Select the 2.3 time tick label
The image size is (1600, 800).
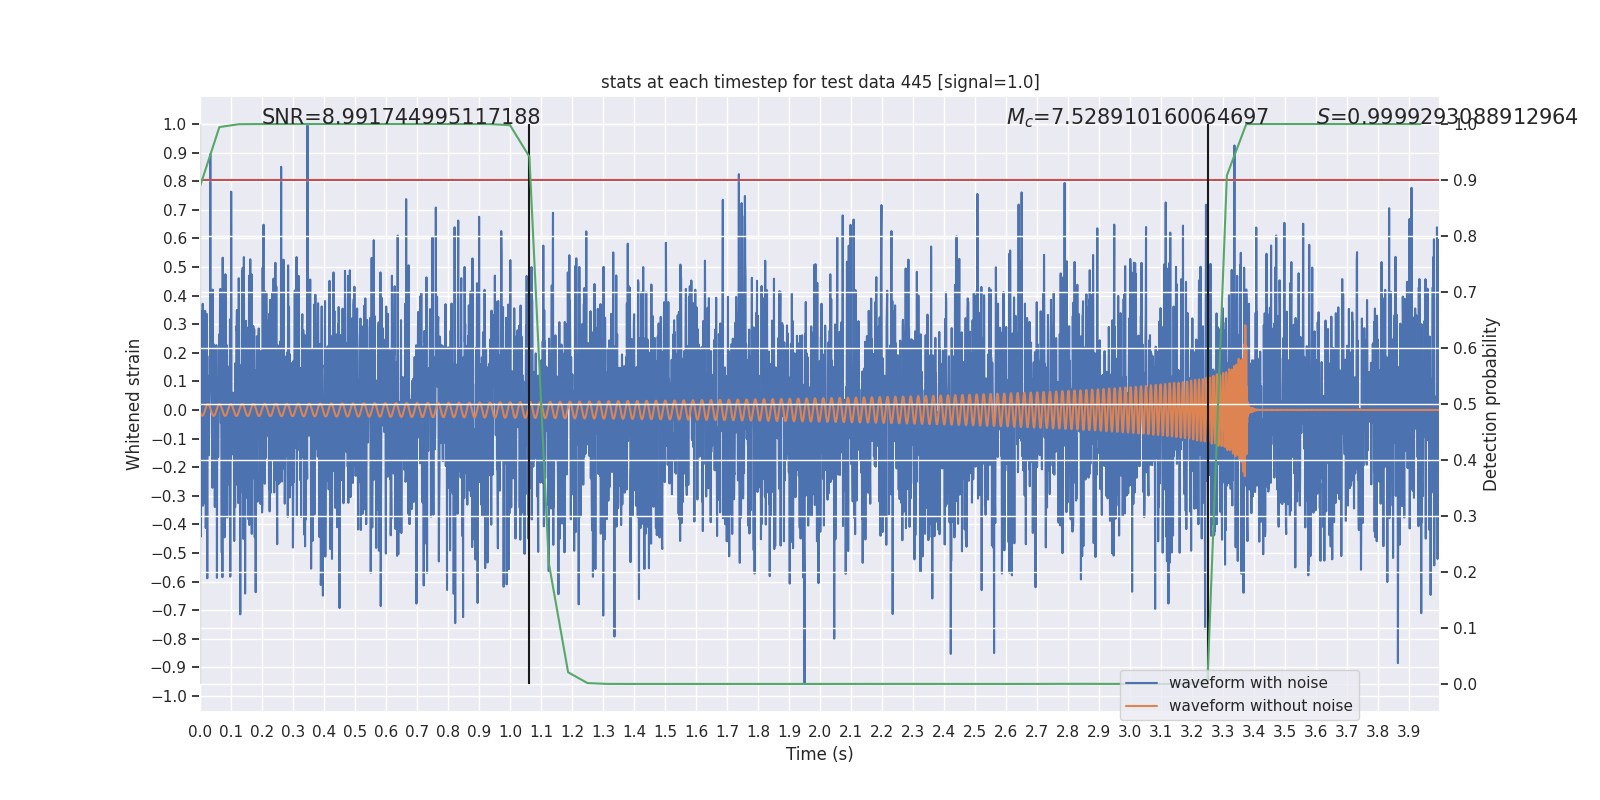click(x=913, y=731)
